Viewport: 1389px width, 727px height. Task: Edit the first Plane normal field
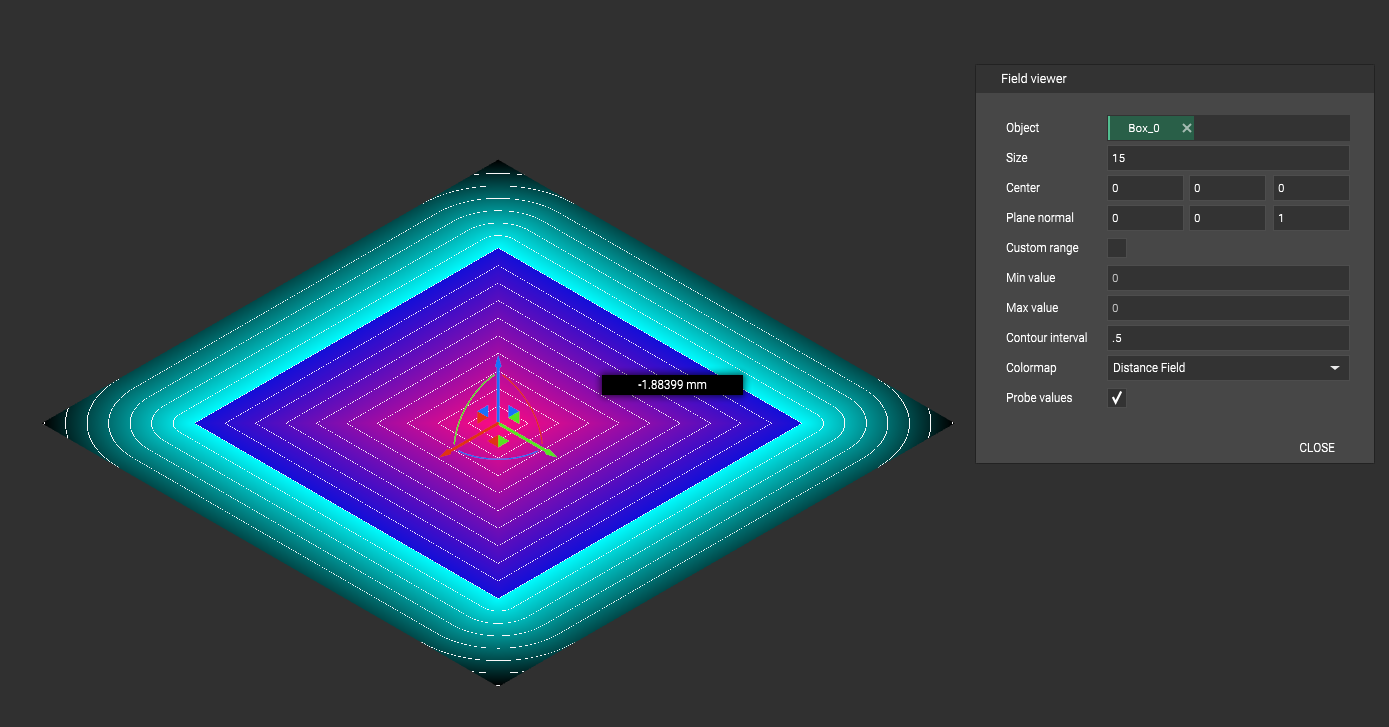coord(1146,218)
